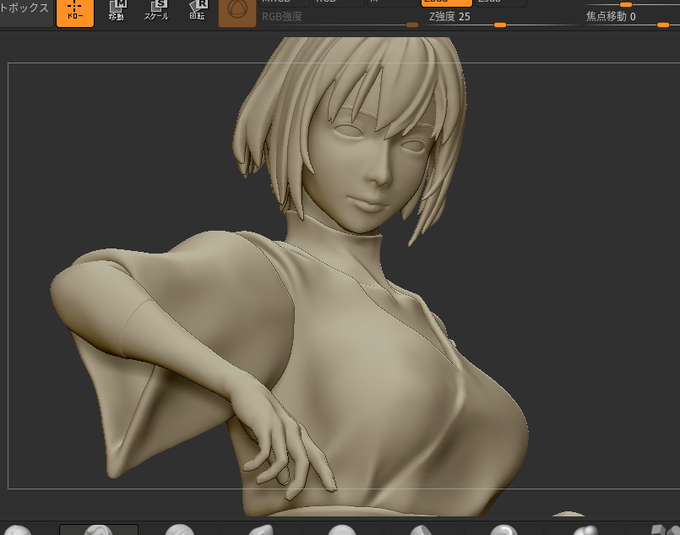
Task: Toggle the Mrgb mode button
Action: pos(285,3)
